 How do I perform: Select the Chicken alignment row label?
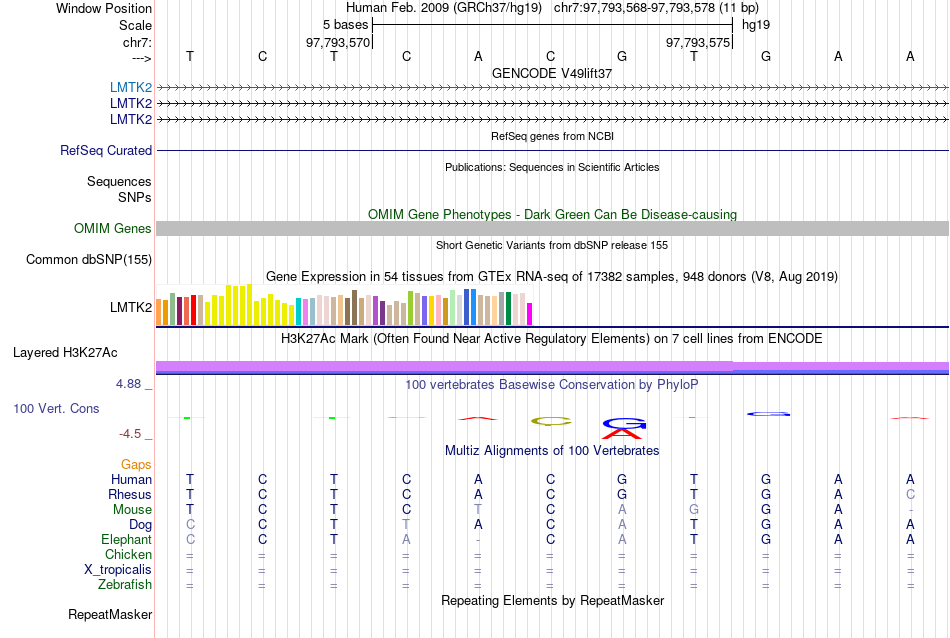[x=128, y=554]
